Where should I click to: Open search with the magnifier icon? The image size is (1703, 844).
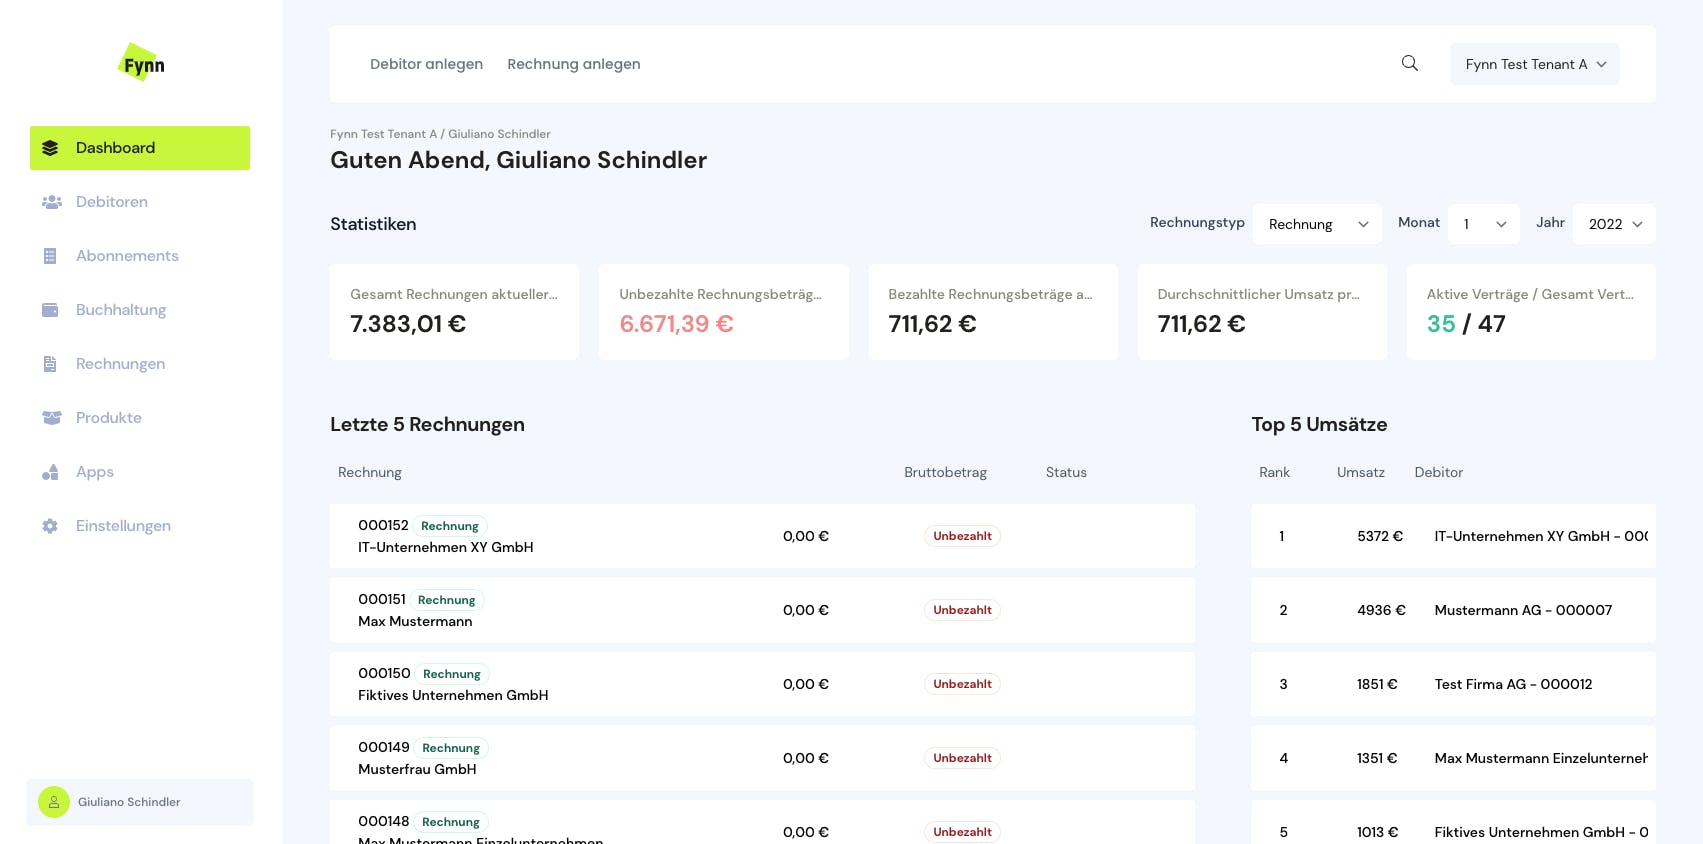click(x=1410, y=64)
